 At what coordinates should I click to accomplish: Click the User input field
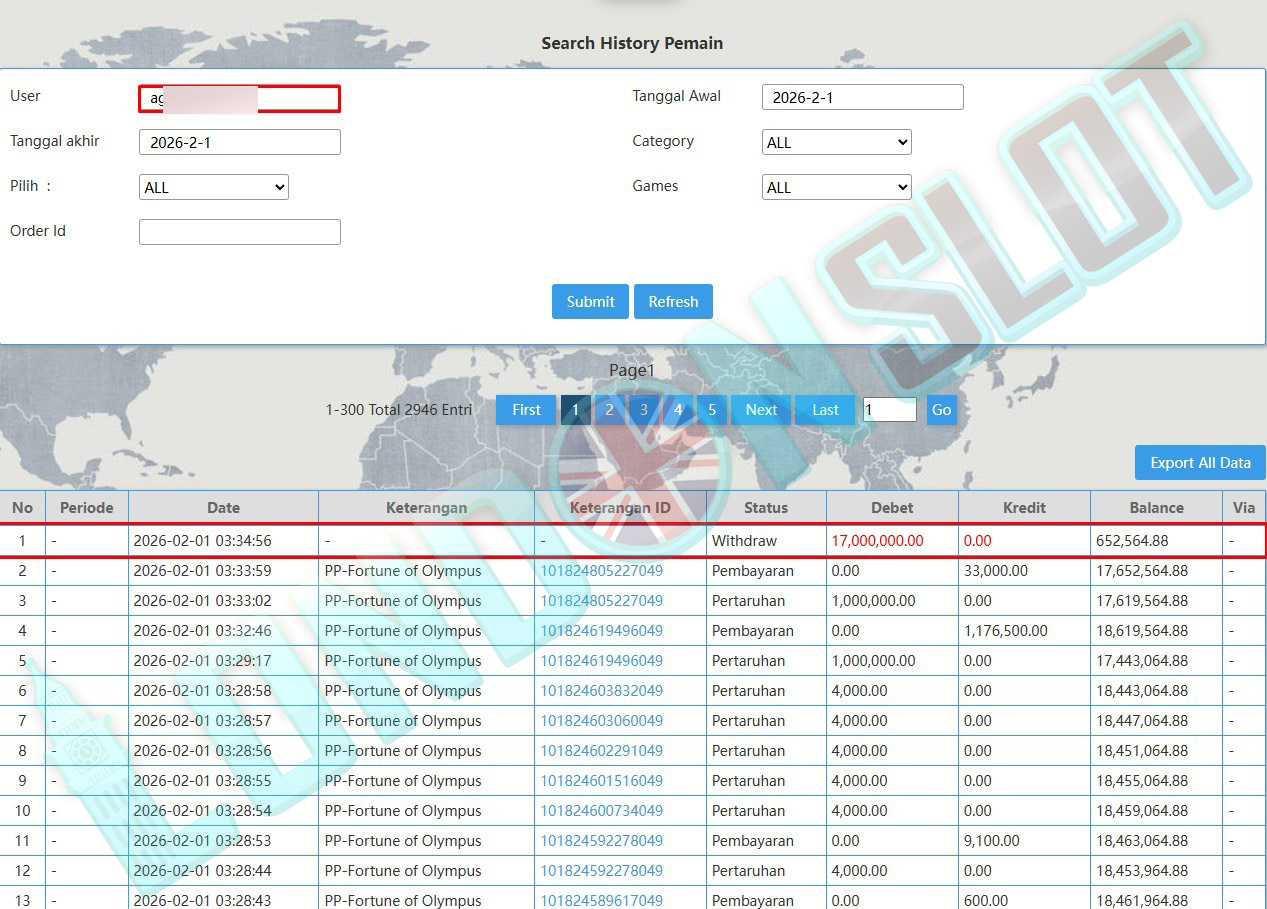[239, 98]
